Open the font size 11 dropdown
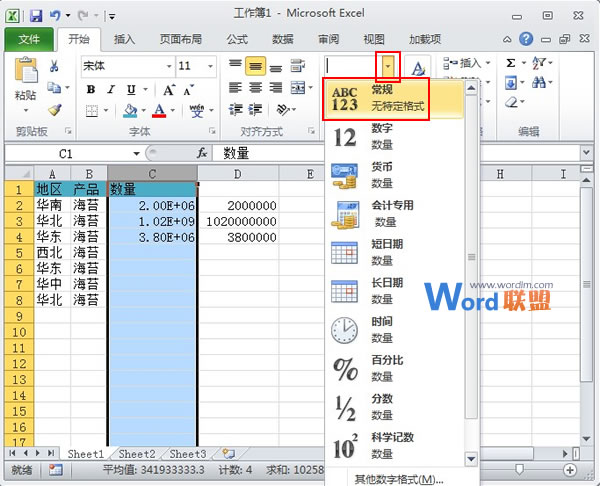This screenshot has height=486, width=600. 211,66
